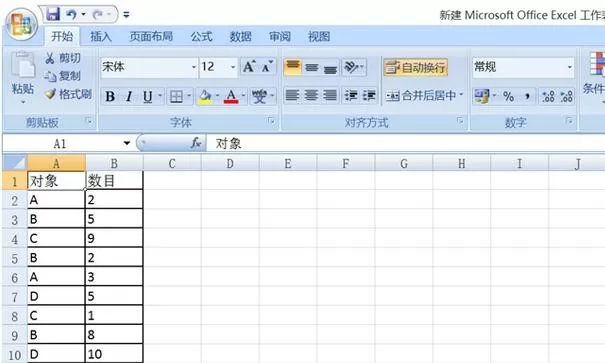Select the 数据 tab
The image size is (605, 363).
240,37
